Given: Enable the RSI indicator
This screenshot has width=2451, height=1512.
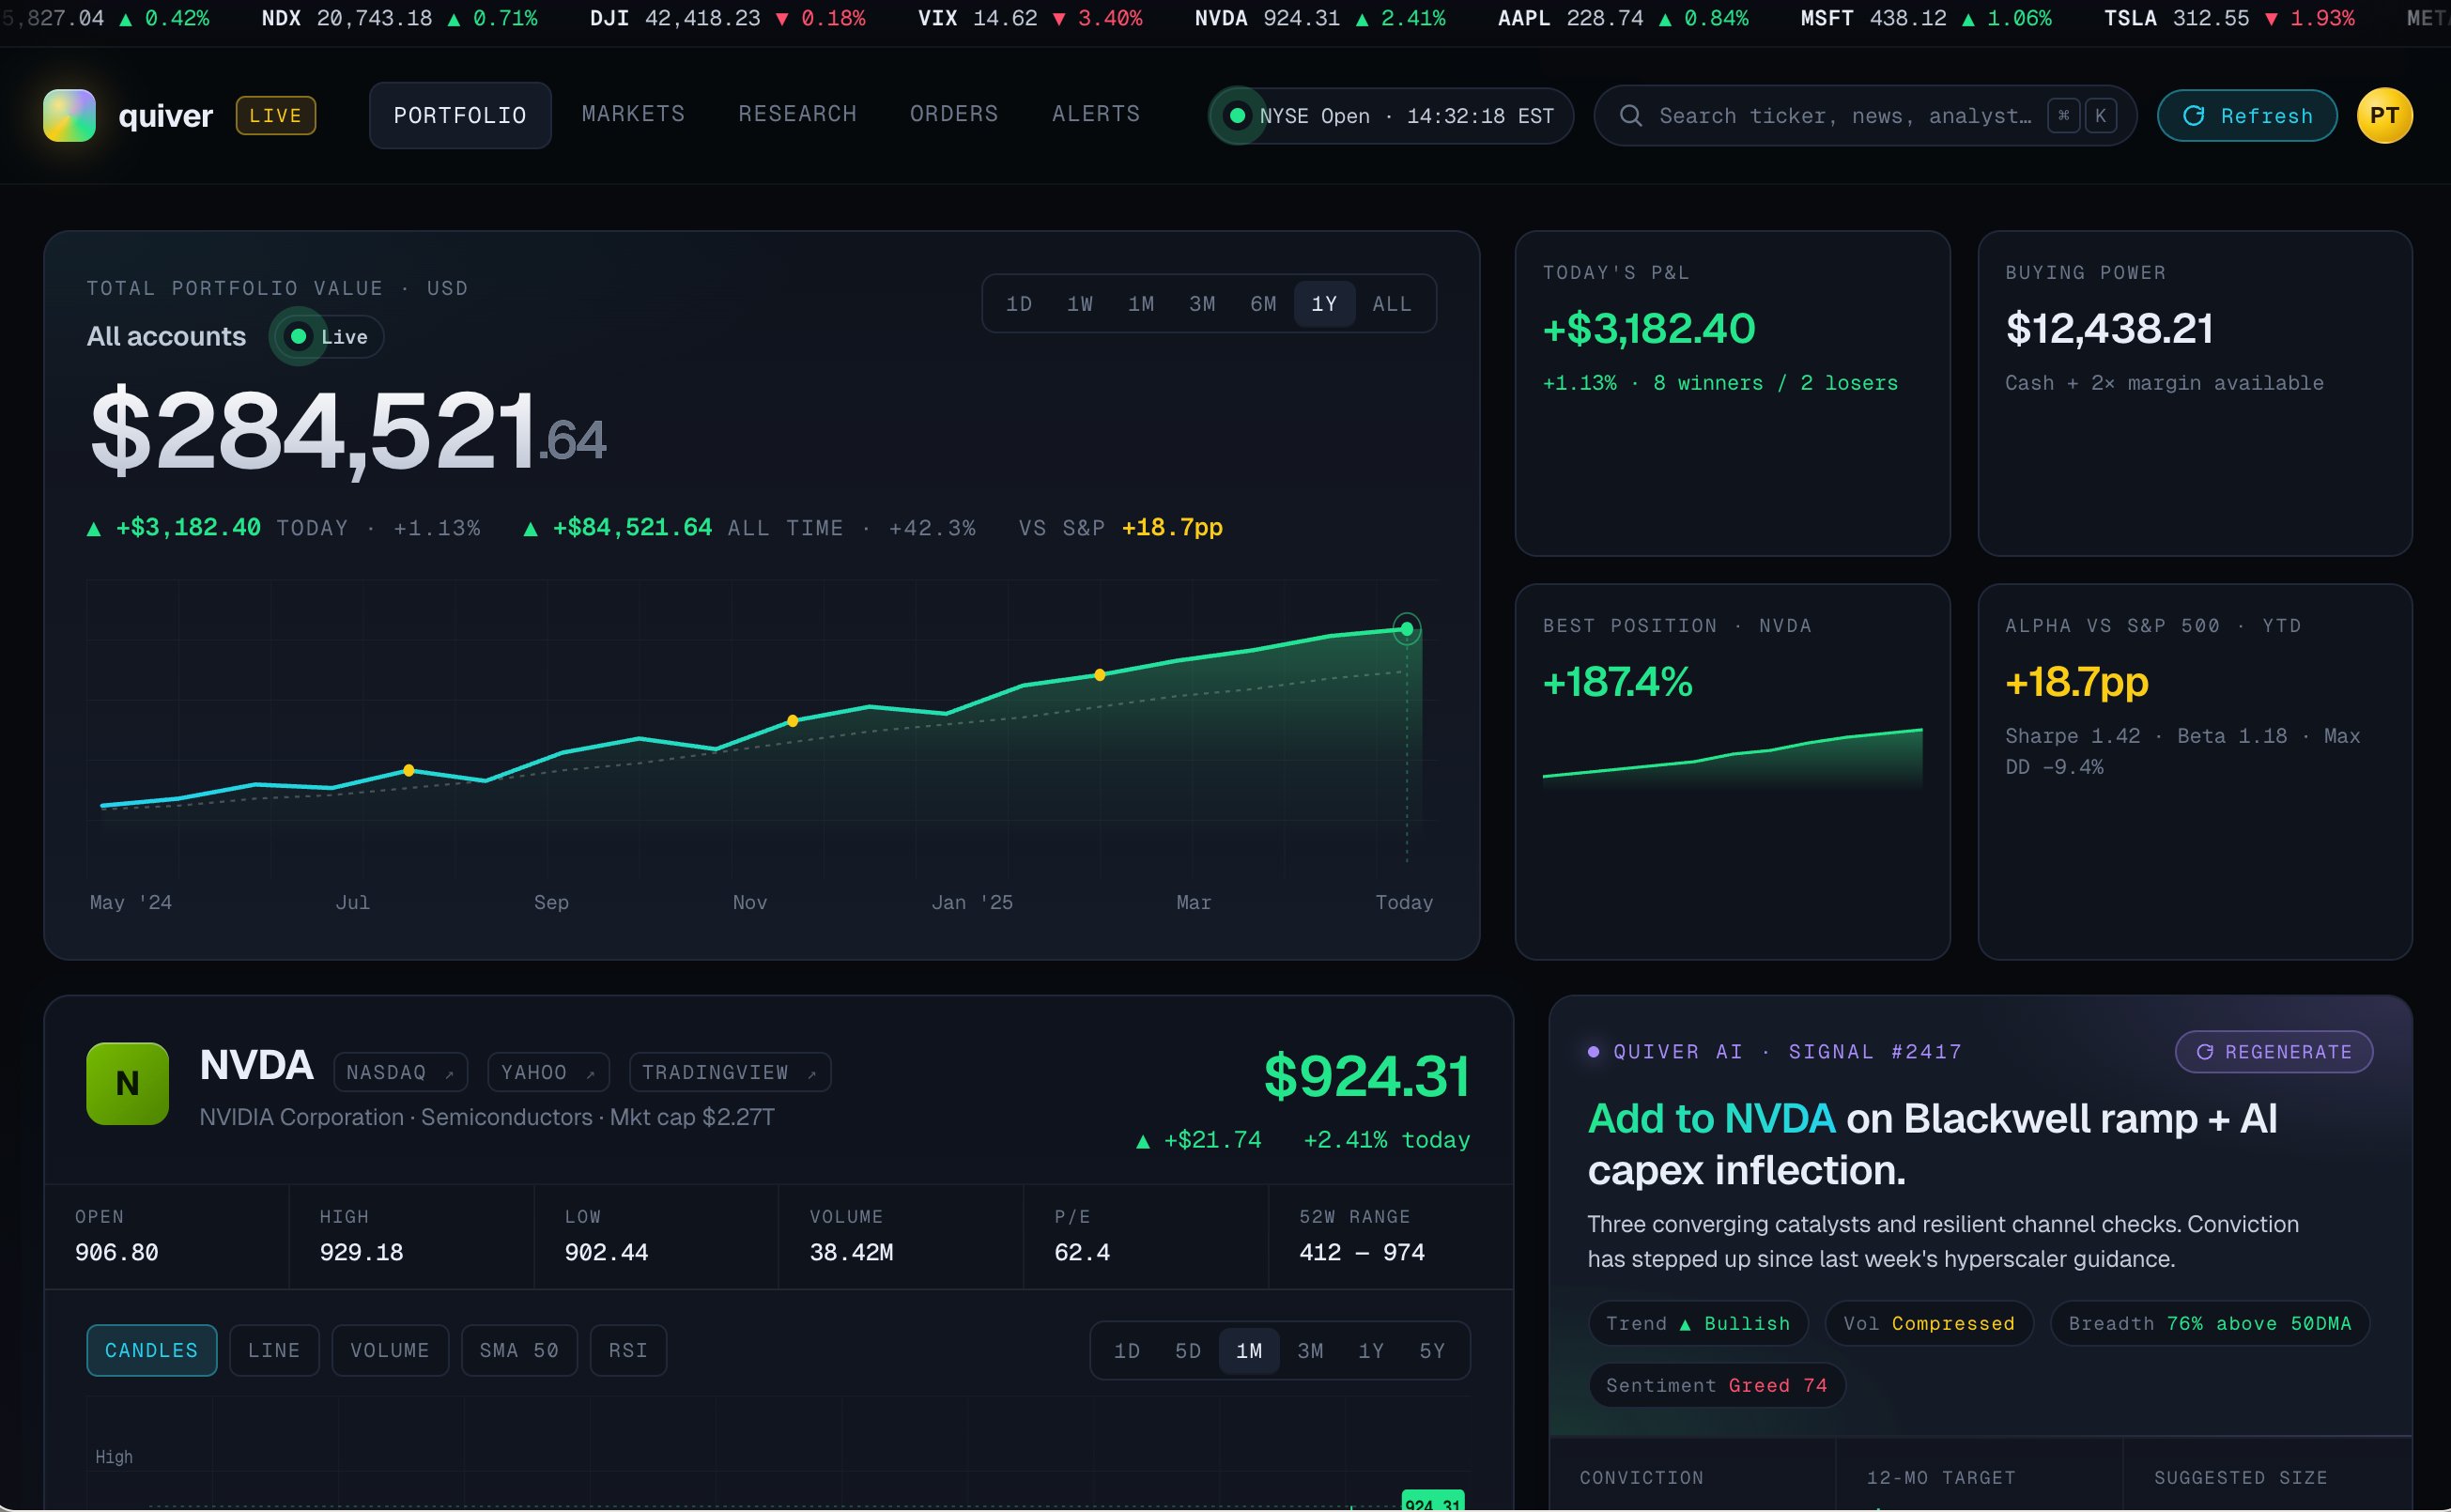Looking at the screenshot, I should (628, 1350).
